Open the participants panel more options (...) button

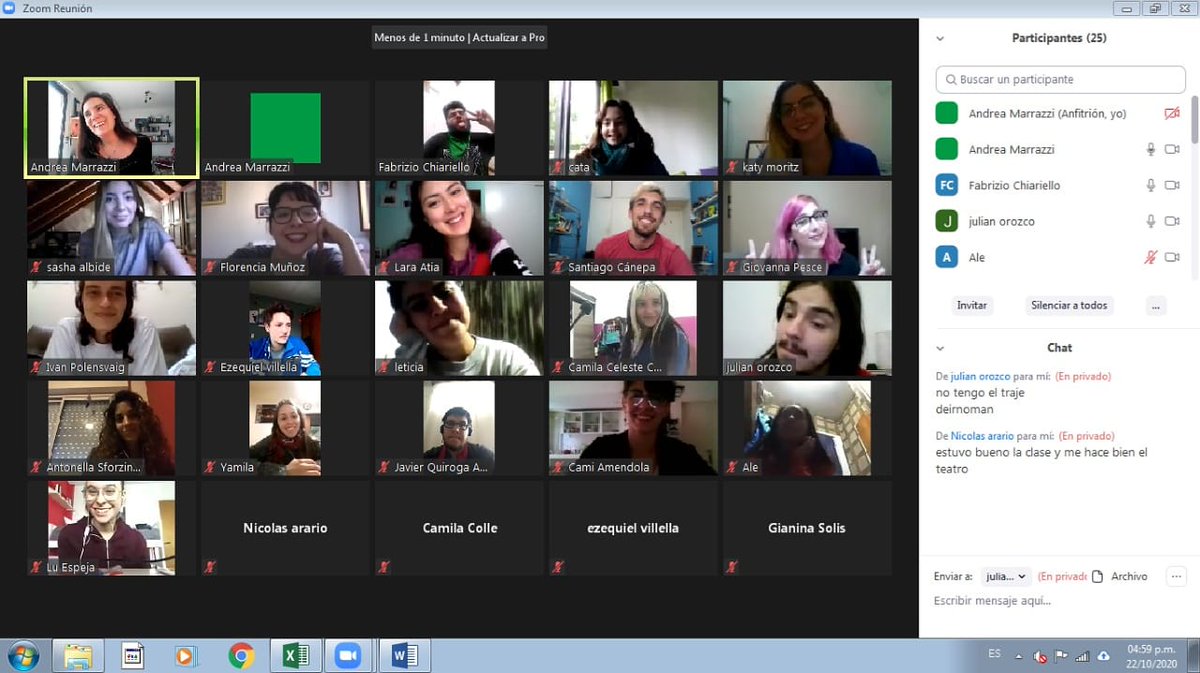click(1157, 306)
